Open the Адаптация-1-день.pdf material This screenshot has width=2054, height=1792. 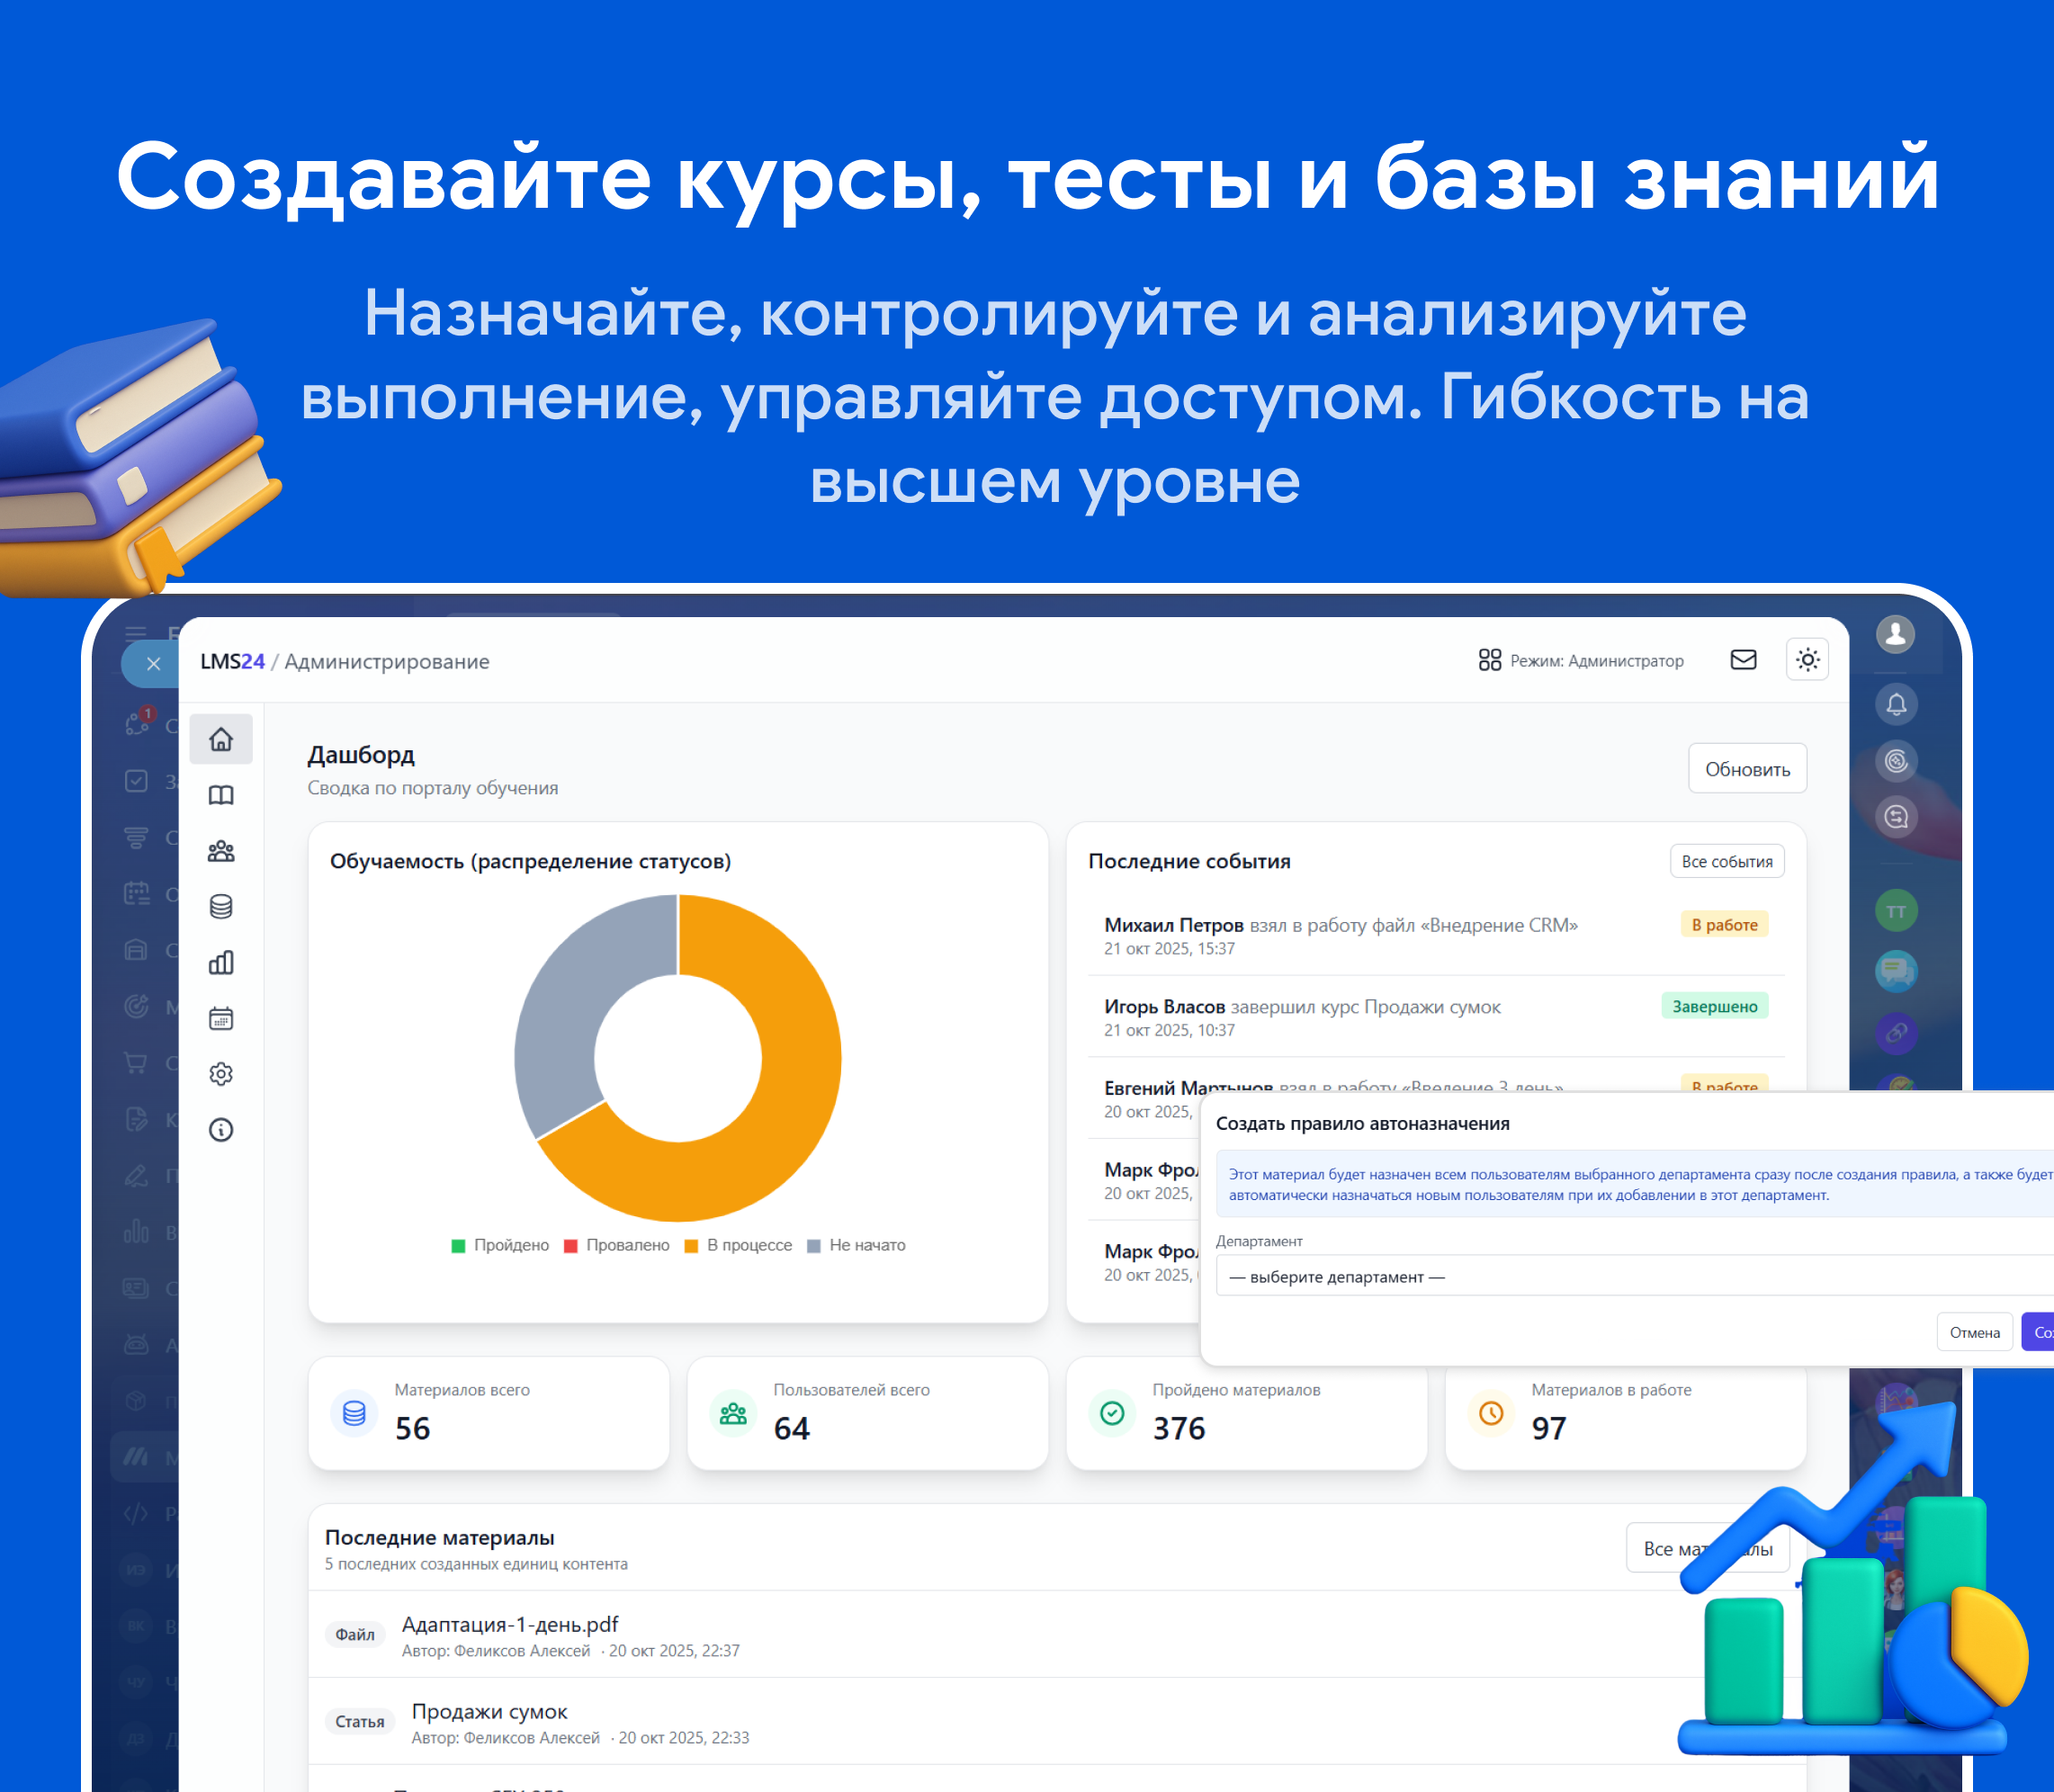click(x=510, y=1625)
